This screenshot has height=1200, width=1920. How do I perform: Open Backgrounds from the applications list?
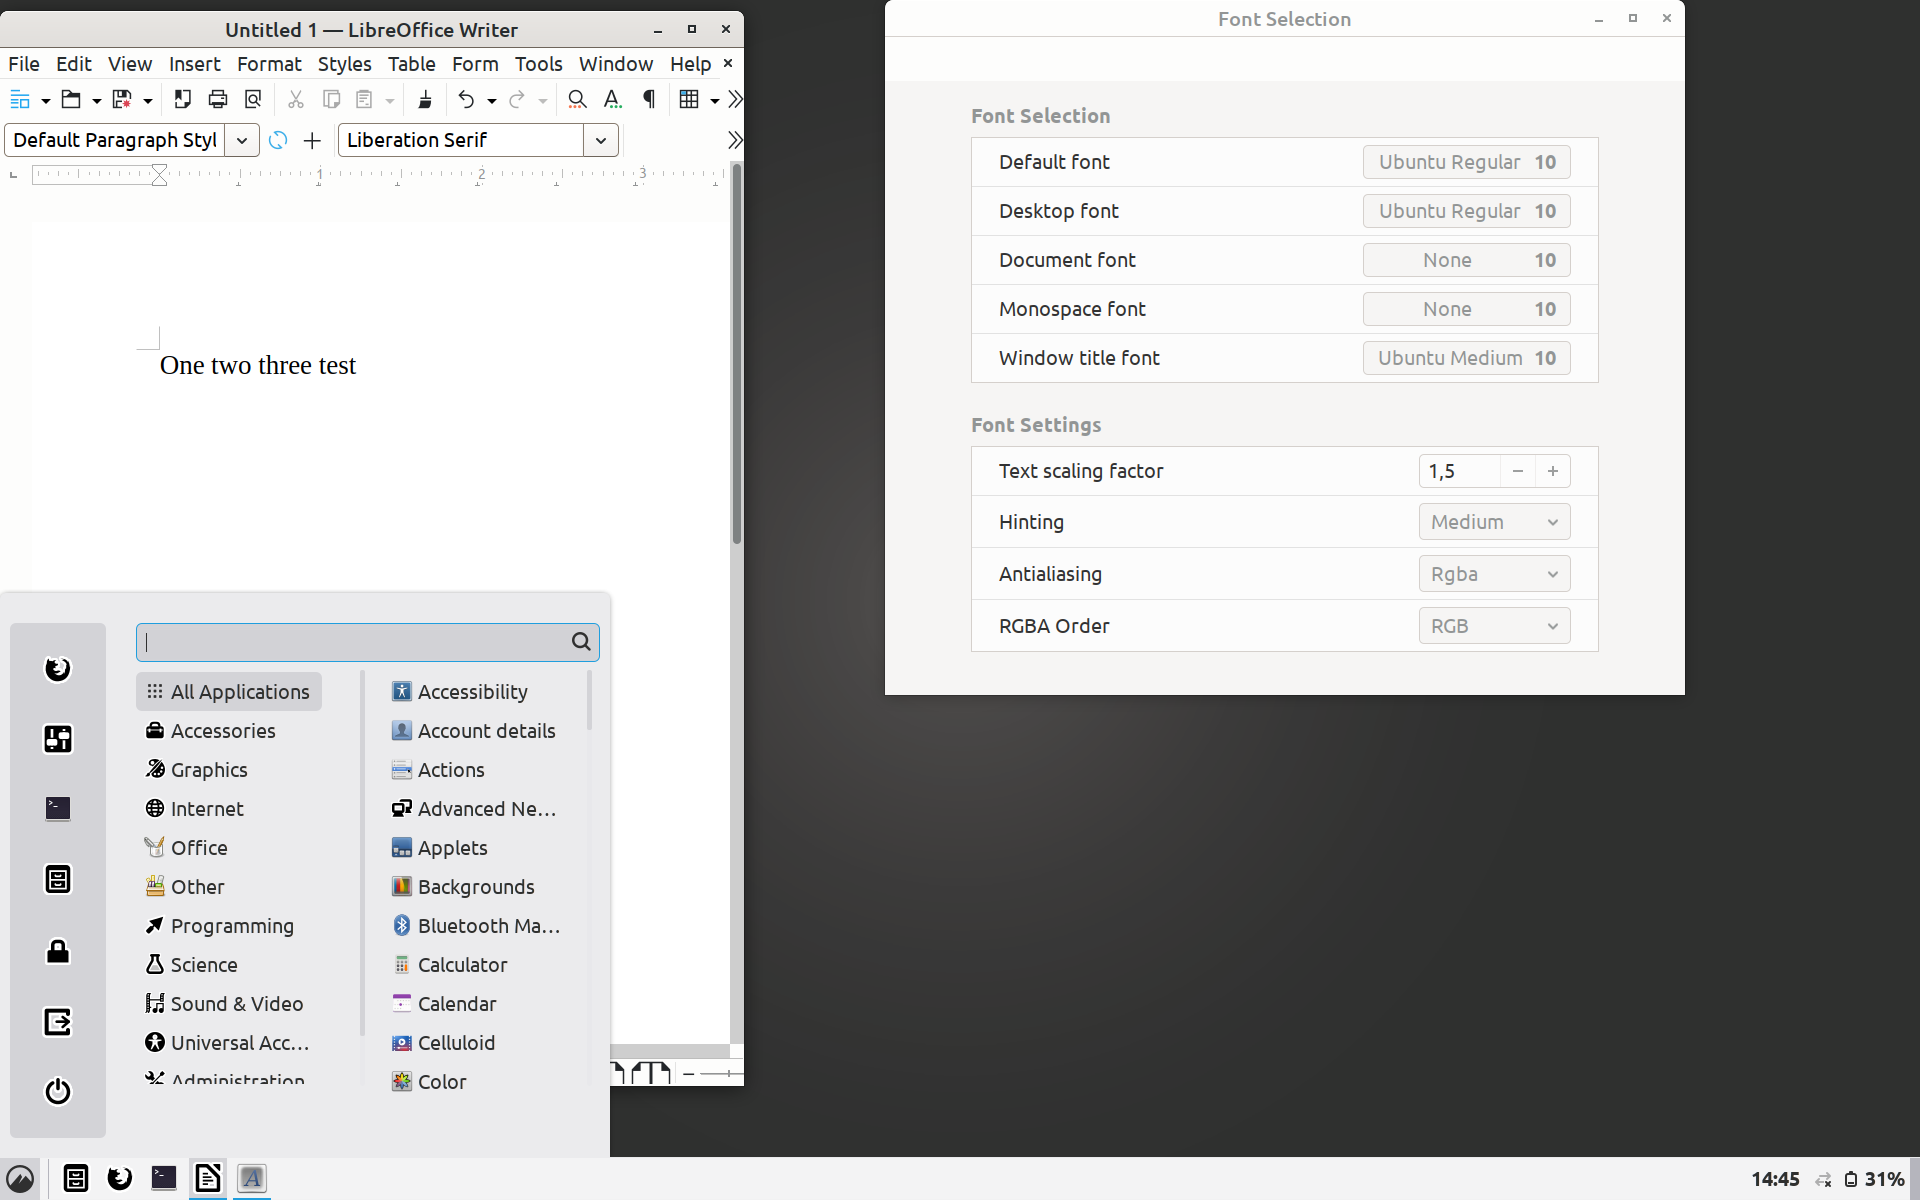[476, 887]
